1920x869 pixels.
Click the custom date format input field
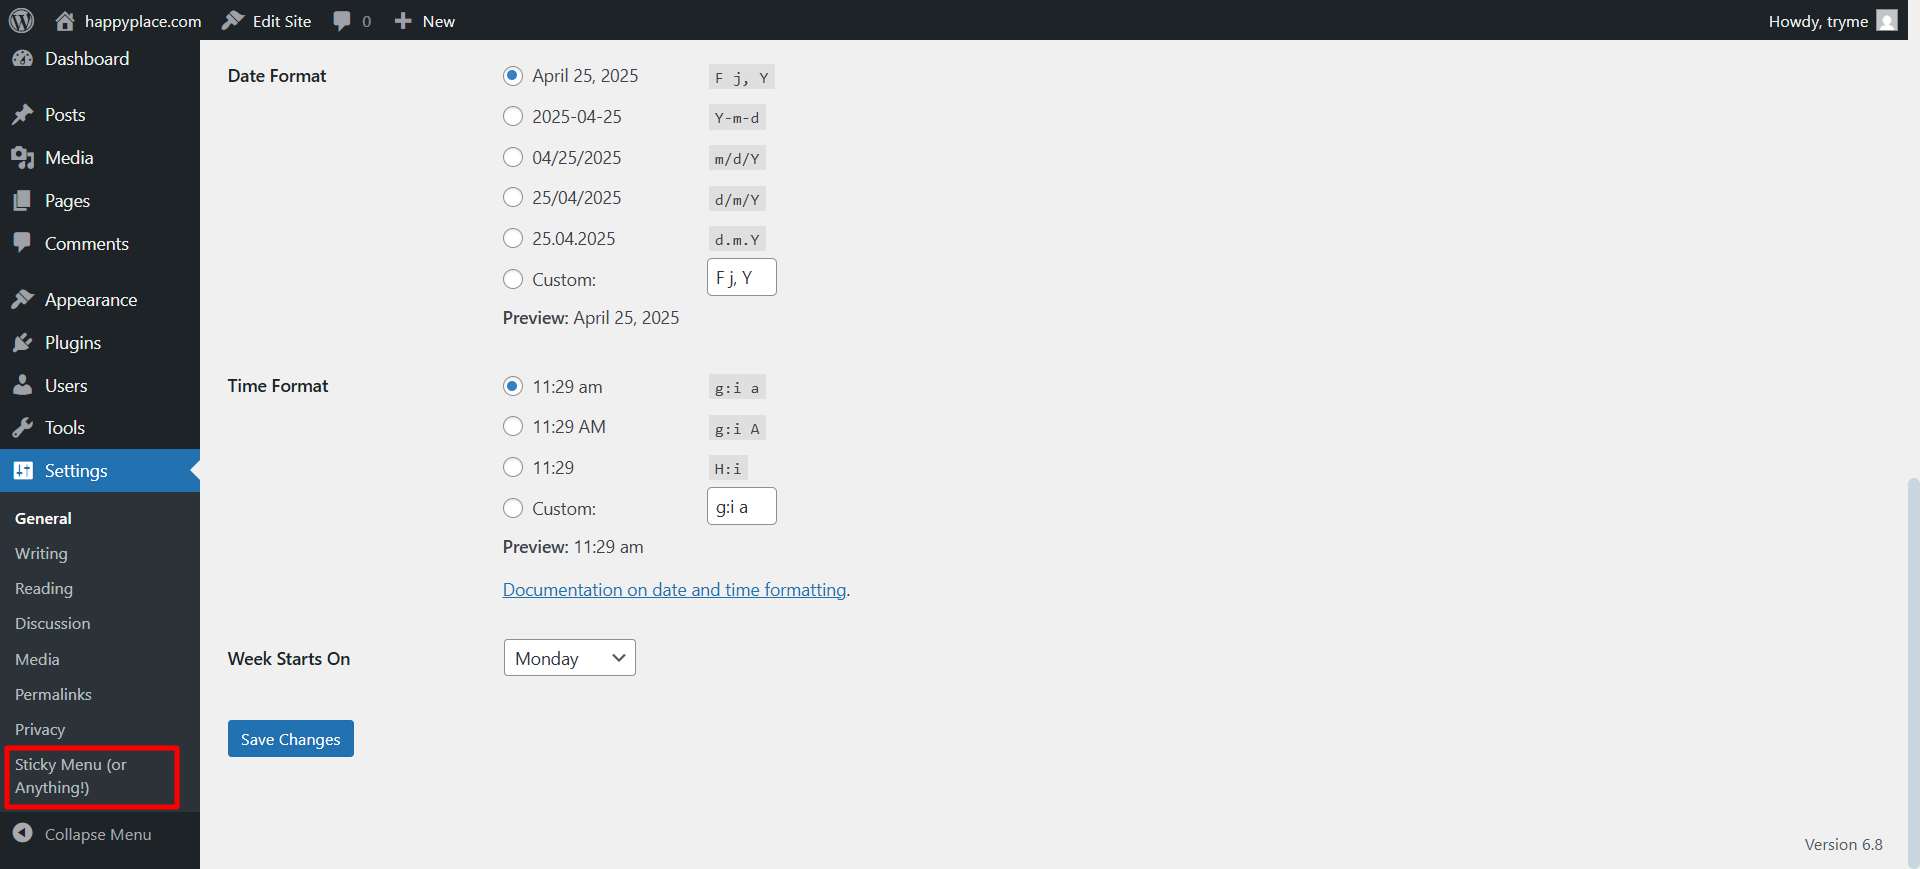(742, 277)
